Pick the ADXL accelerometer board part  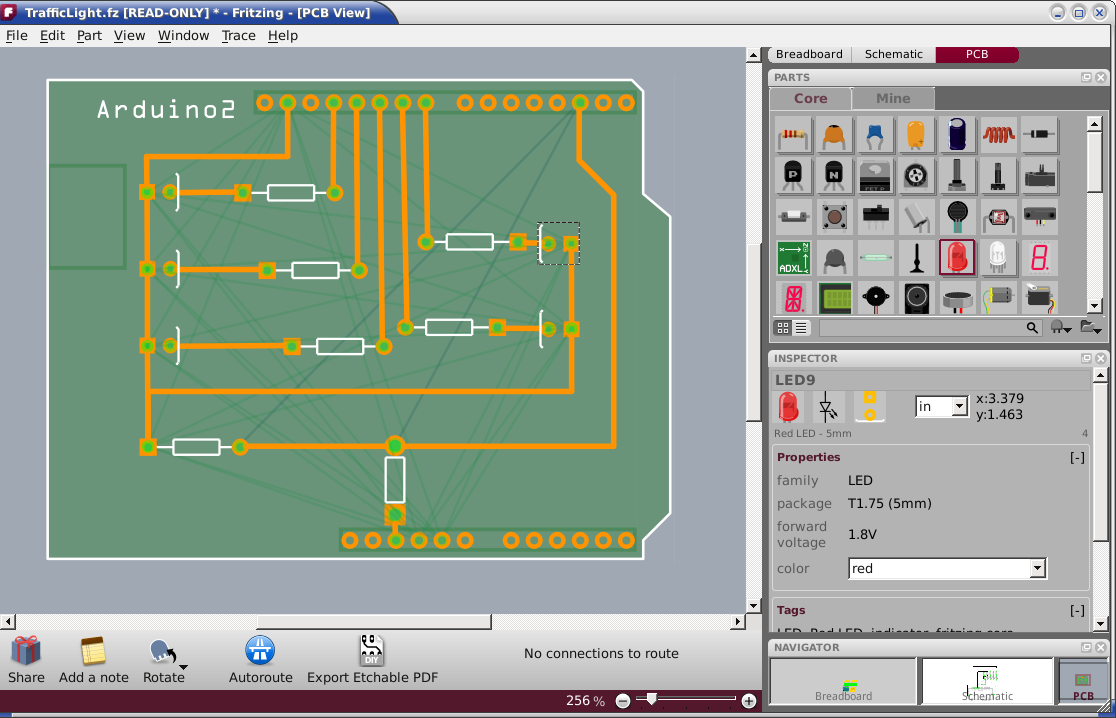point(793,258)
